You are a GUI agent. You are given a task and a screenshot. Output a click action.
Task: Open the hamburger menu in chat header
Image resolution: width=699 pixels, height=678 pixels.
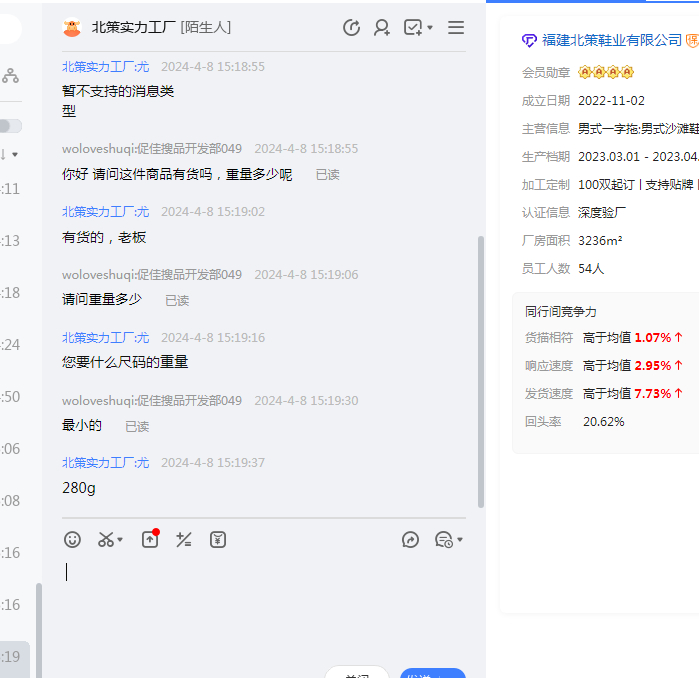pos(456,28)
